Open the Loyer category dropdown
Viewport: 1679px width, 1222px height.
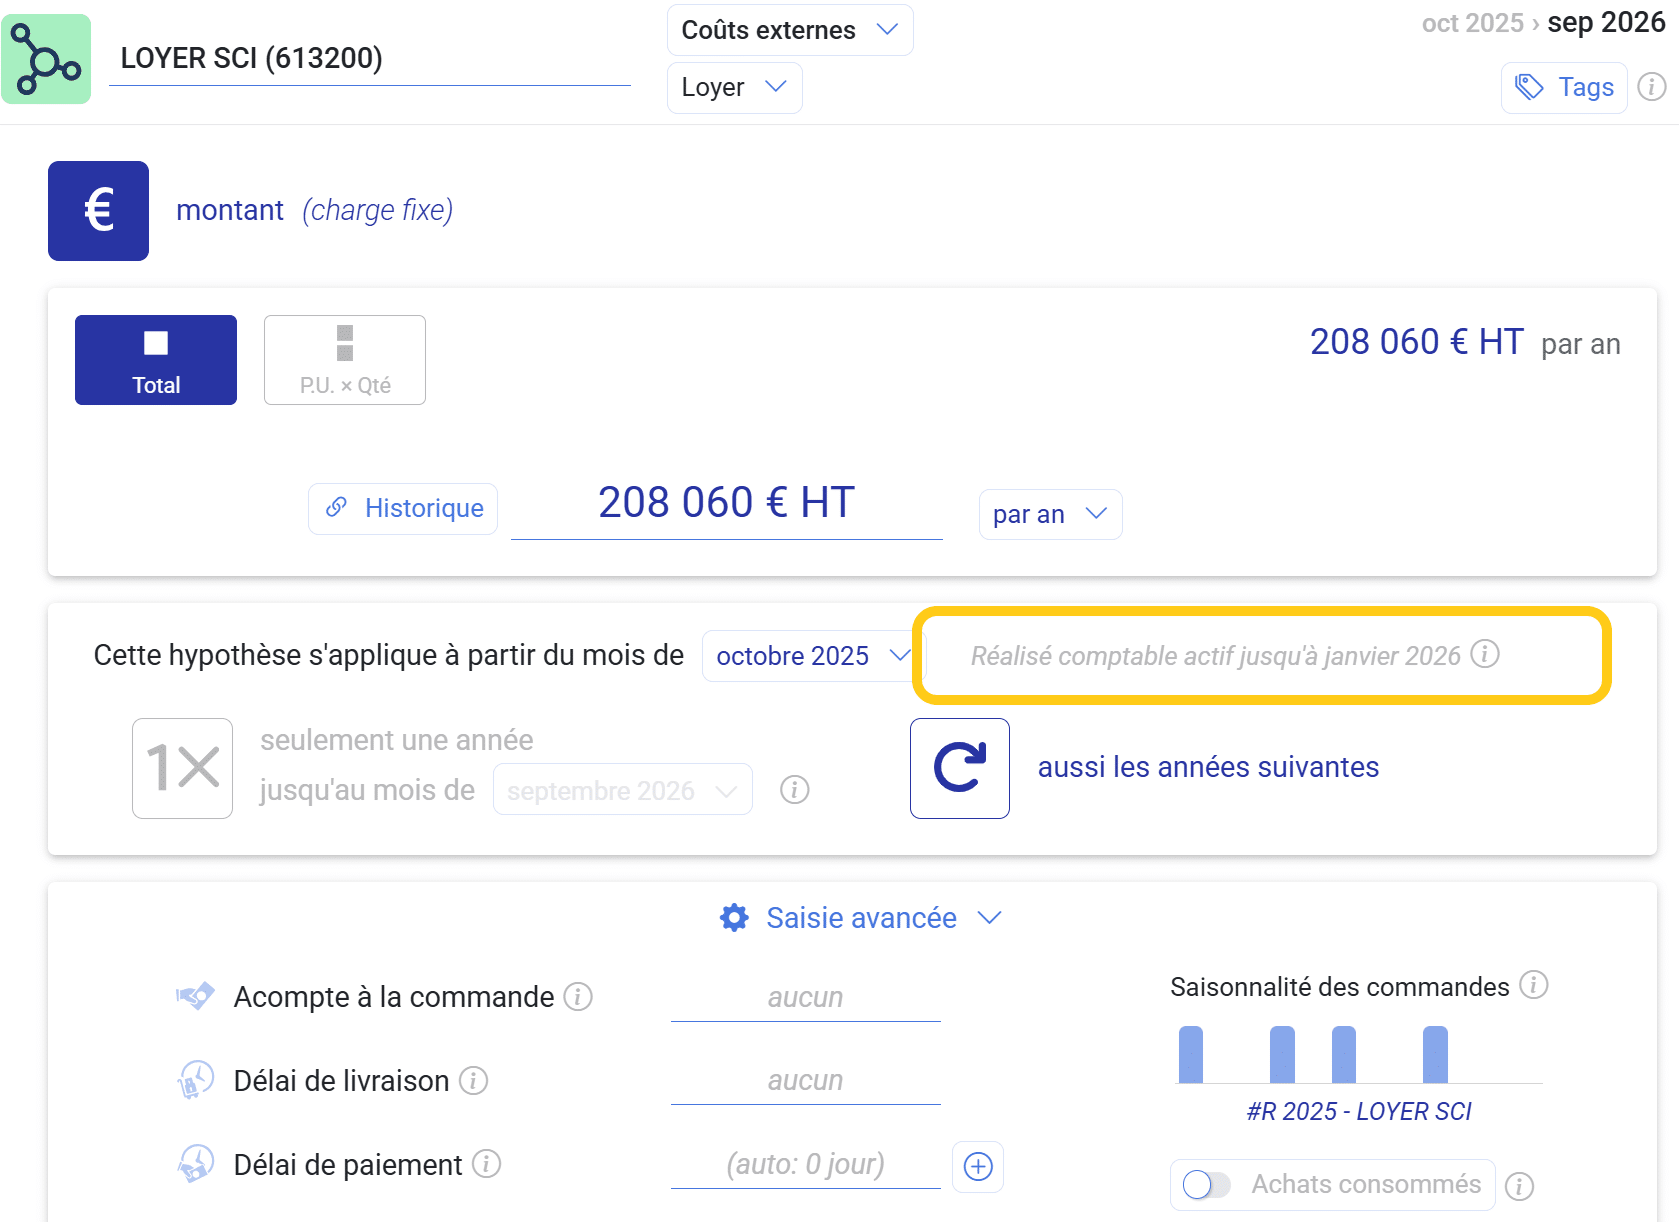[734, 88]
